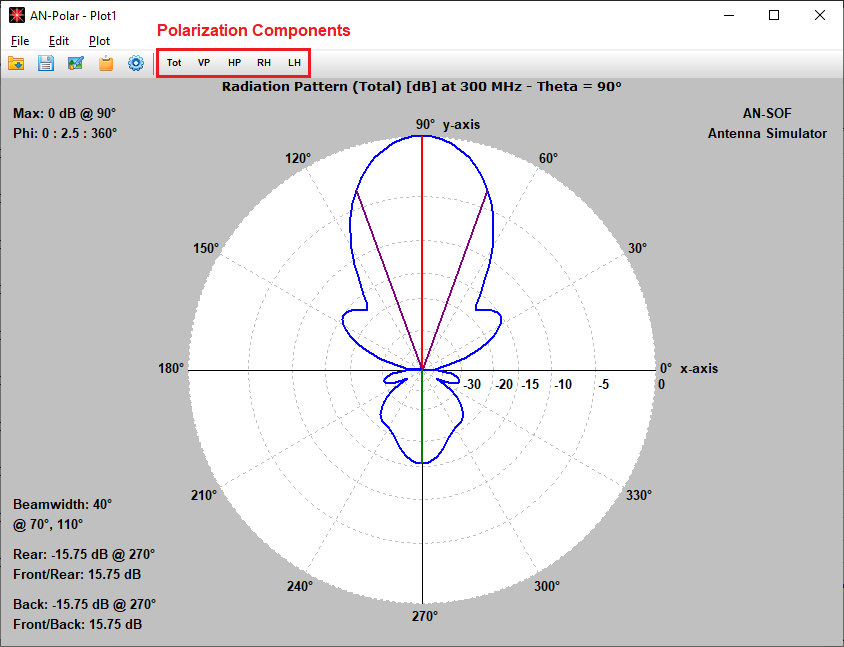
Task: Click the copy to clipboard icon
Action: click(106, 64)
